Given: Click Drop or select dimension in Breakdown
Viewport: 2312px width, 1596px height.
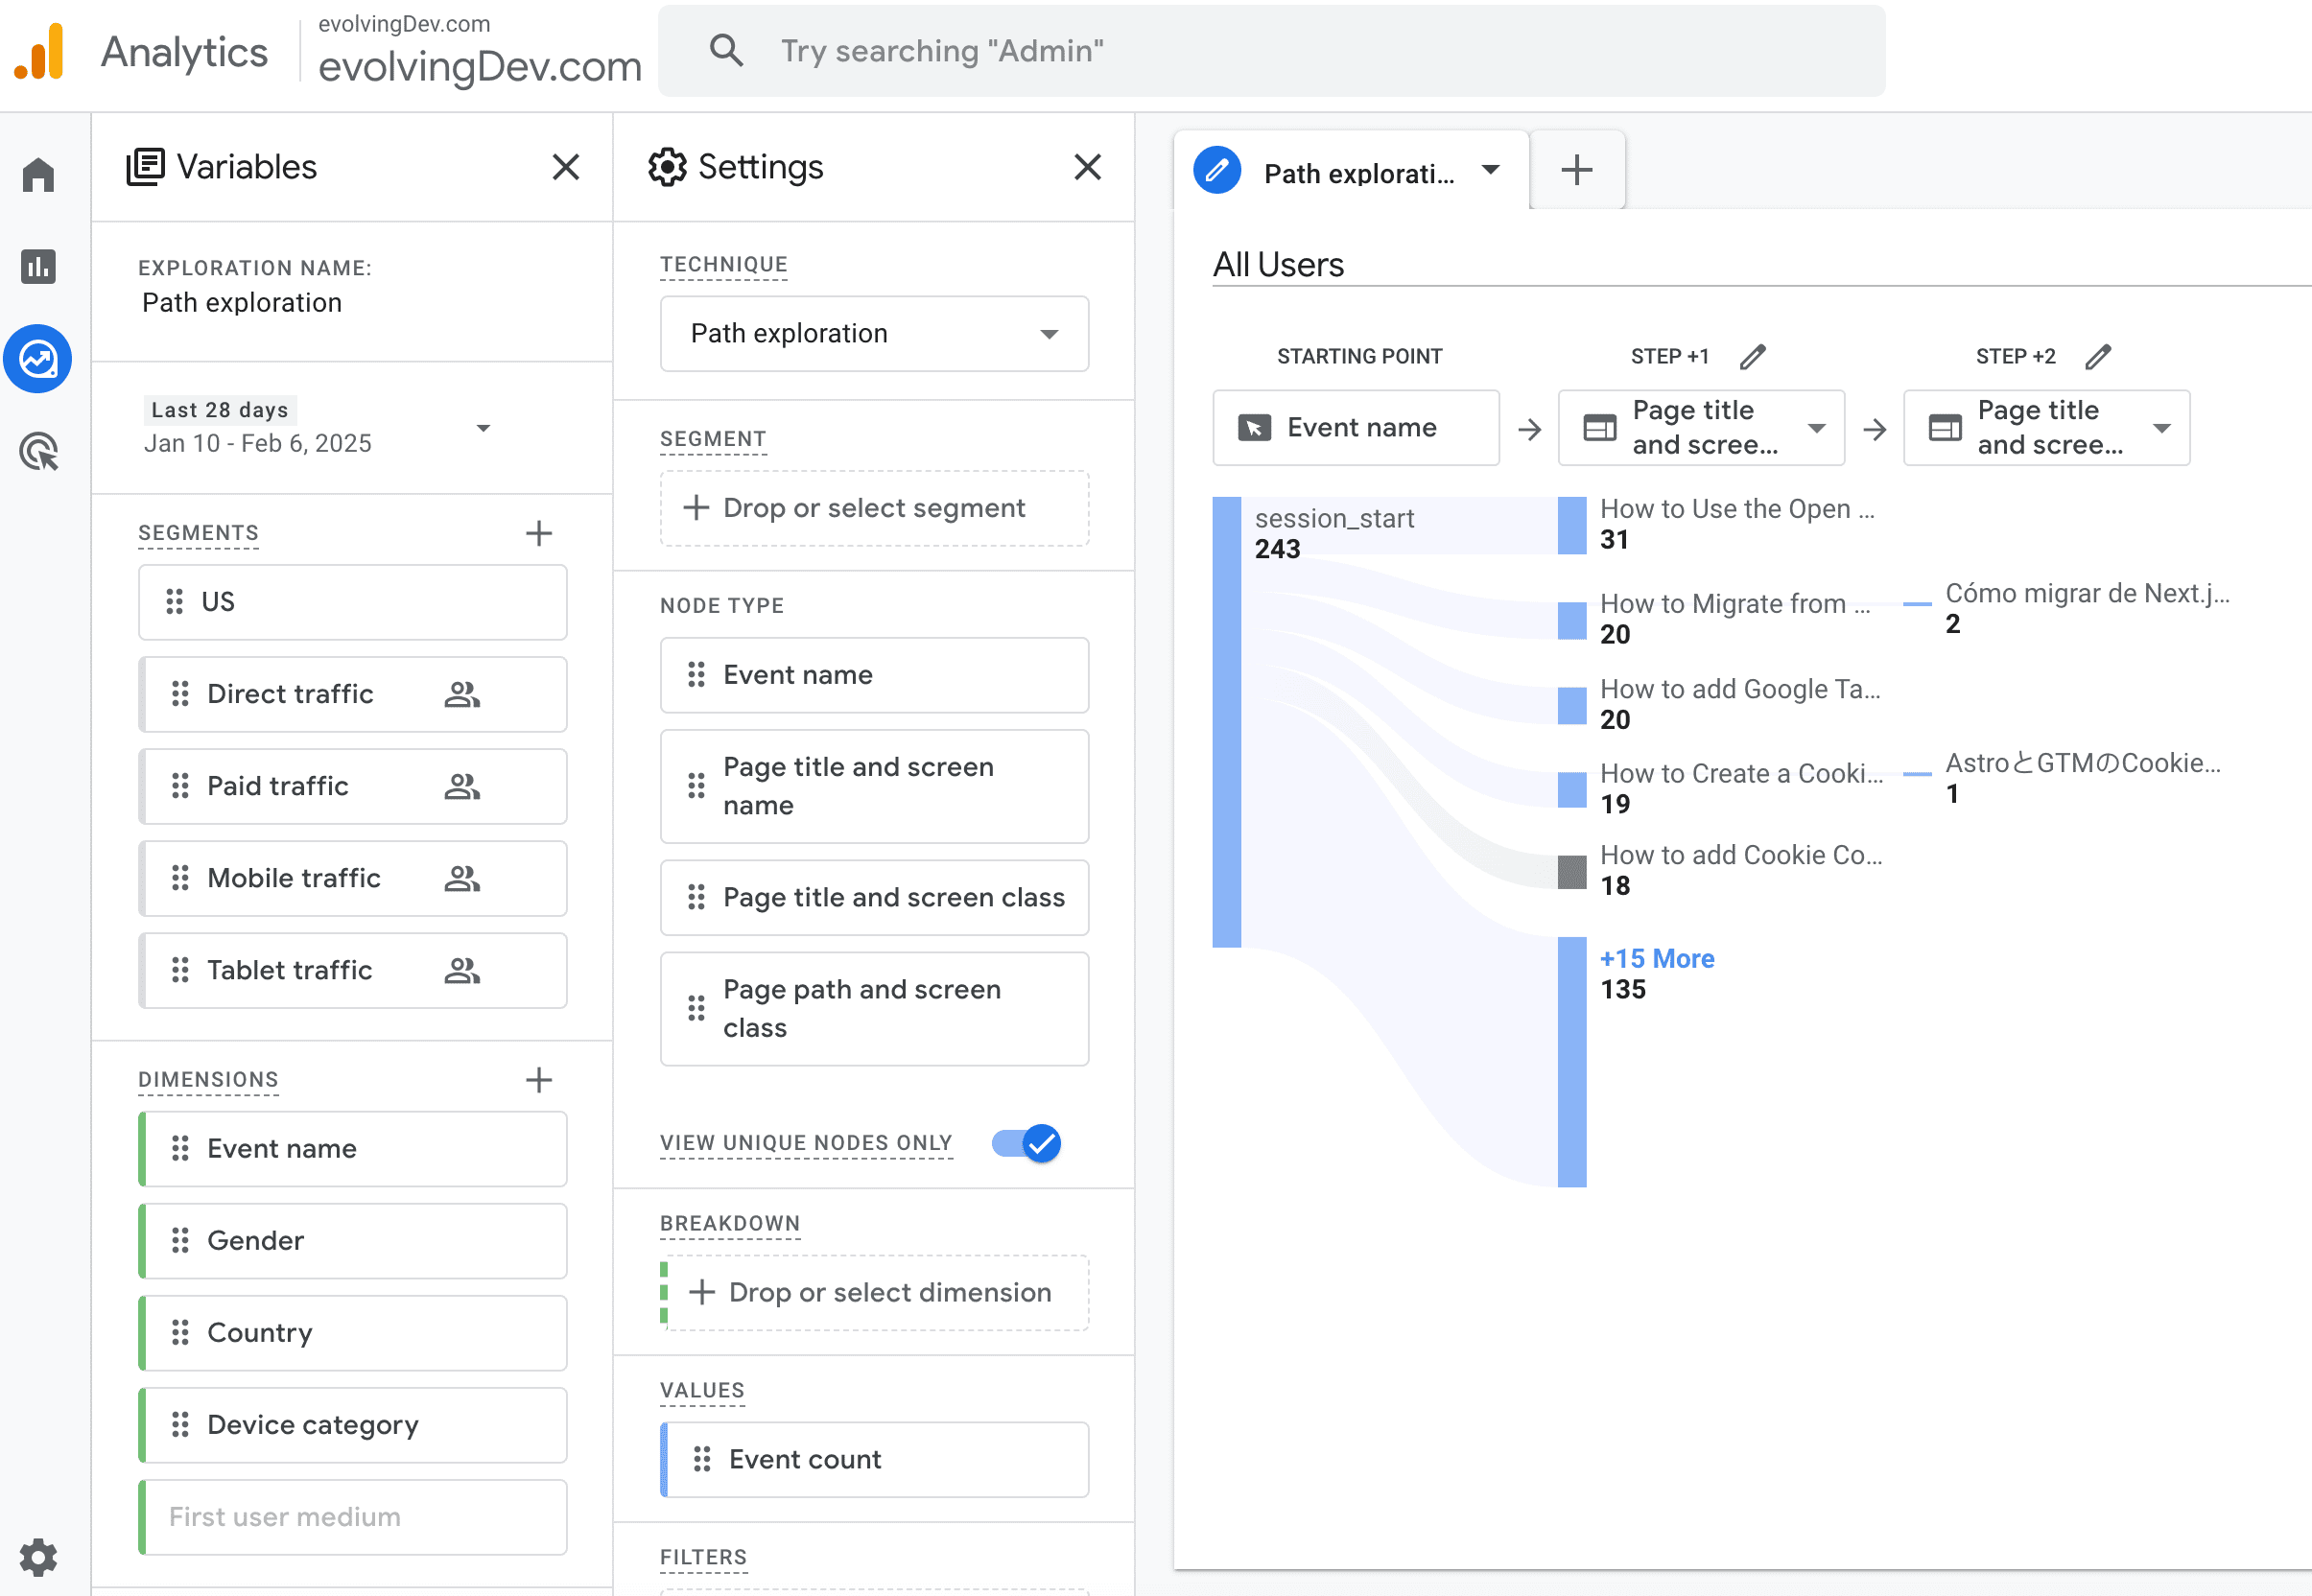Looking at the screenshot, I should (874, 1292).
